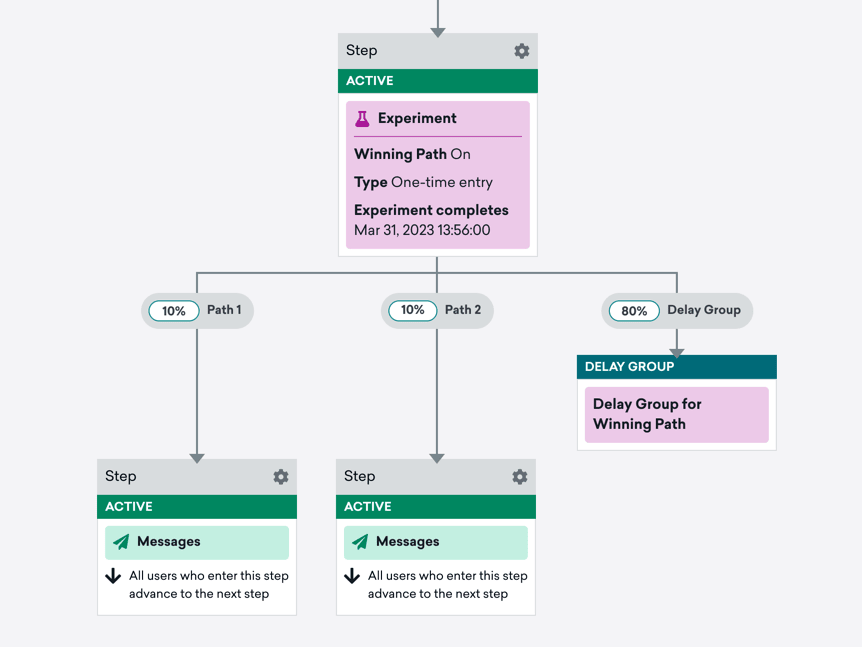Select the 80% Delay Group badge
The width and height of the screenshot is (862, 647).
tap(634, 311)
